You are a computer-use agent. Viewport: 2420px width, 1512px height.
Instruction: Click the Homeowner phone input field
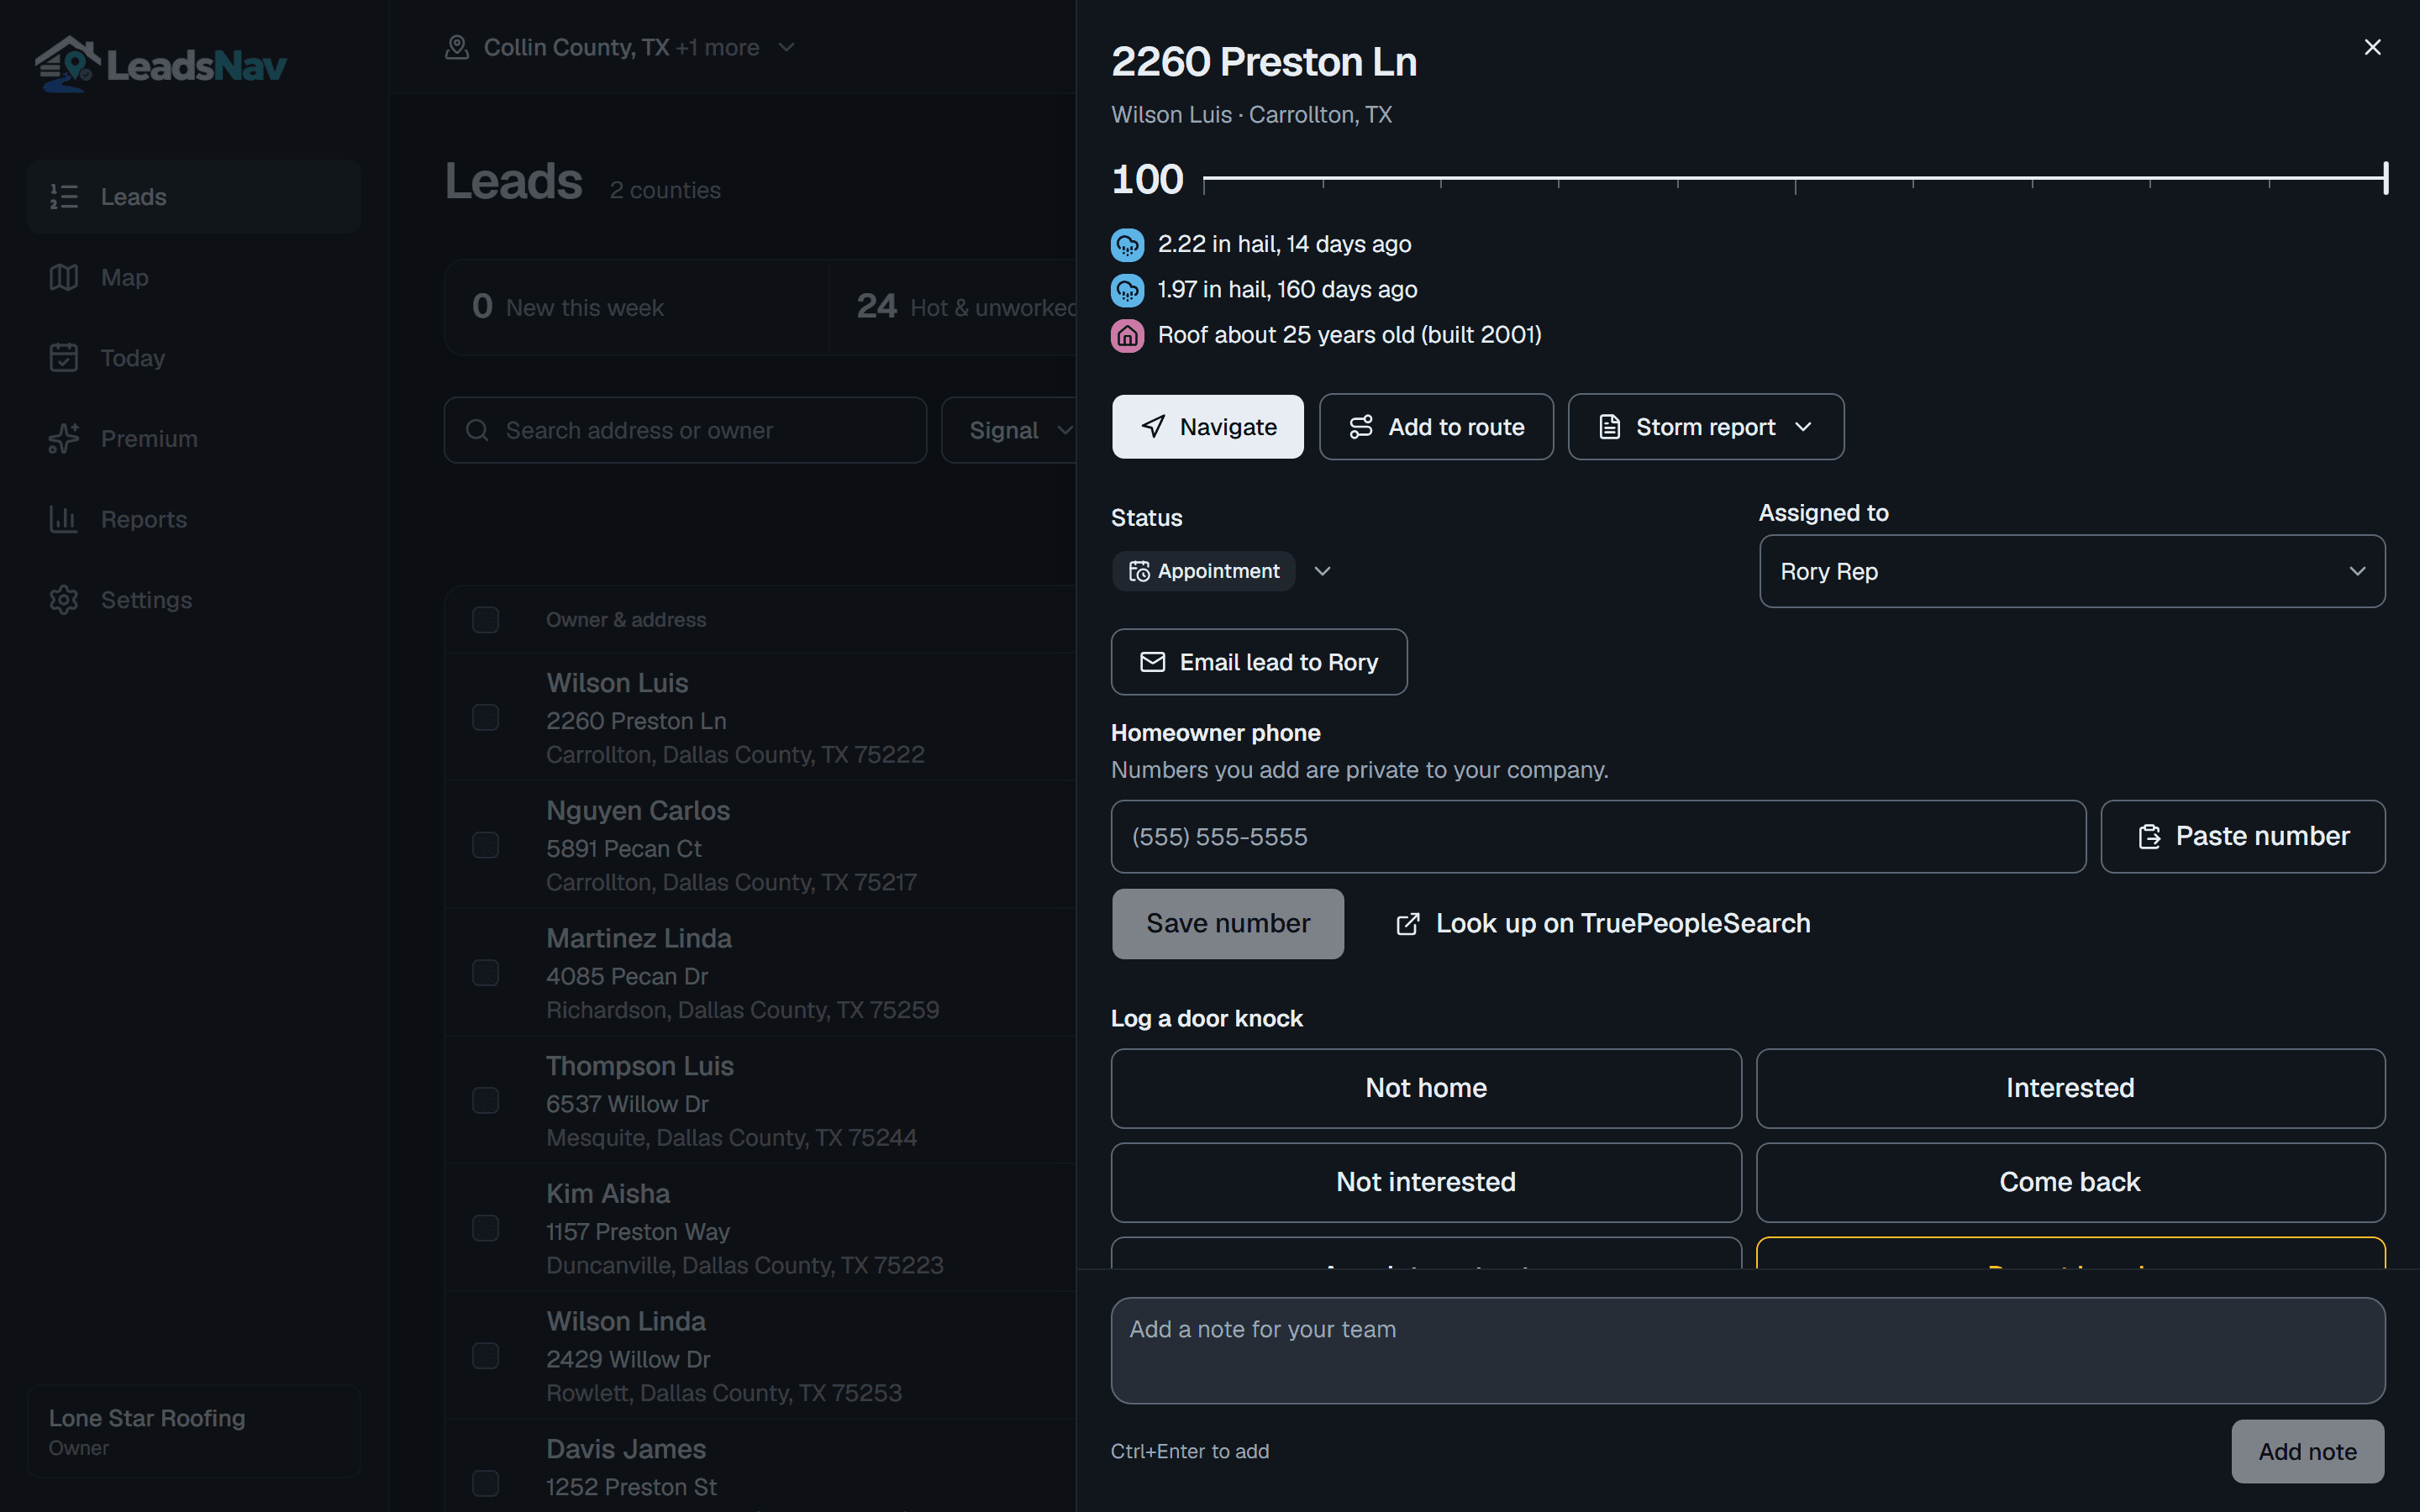point(1598,837)
